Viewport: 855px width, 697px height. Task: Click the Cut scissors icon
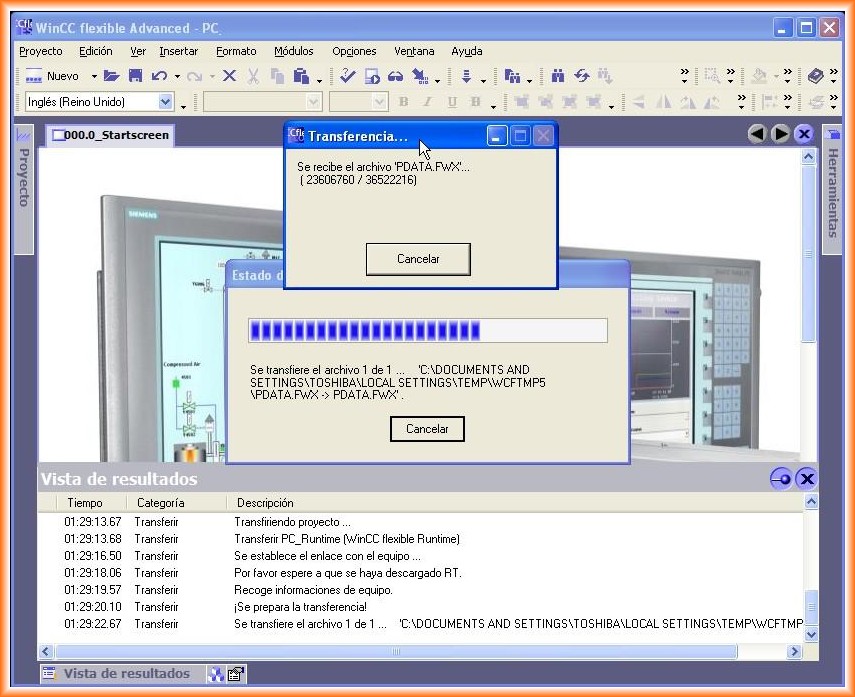coord(253,76)
